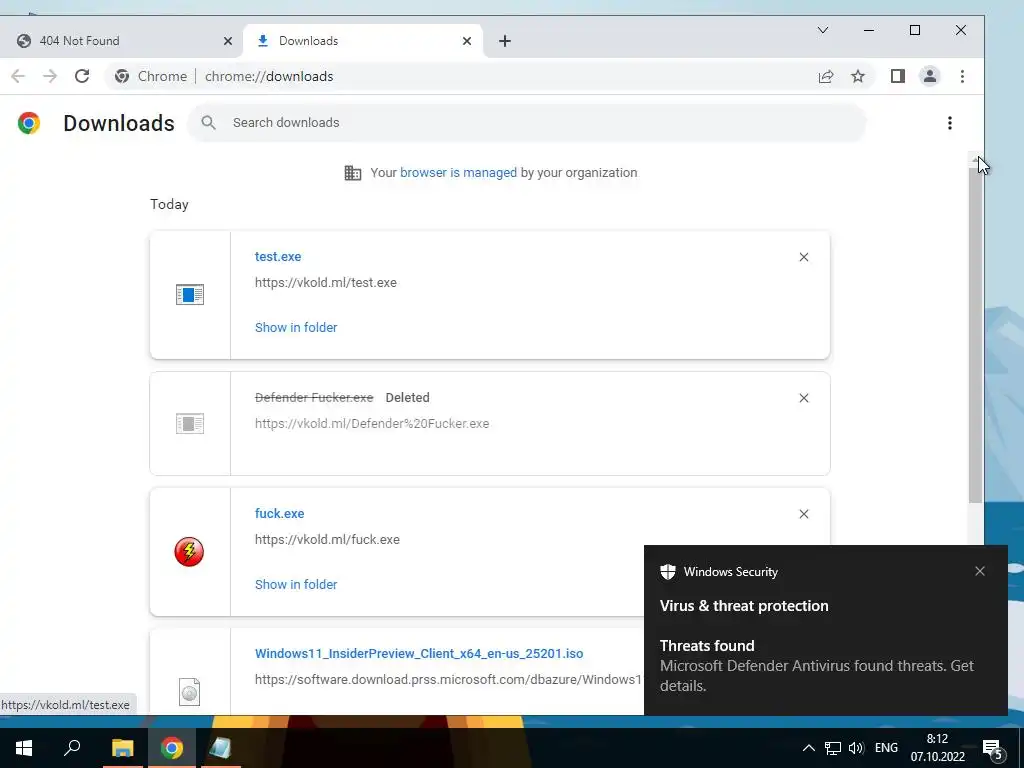1024x768 pixels.
Task: Open the Windows11_InsiderPreview ISO link
Action: click(419, 653)
